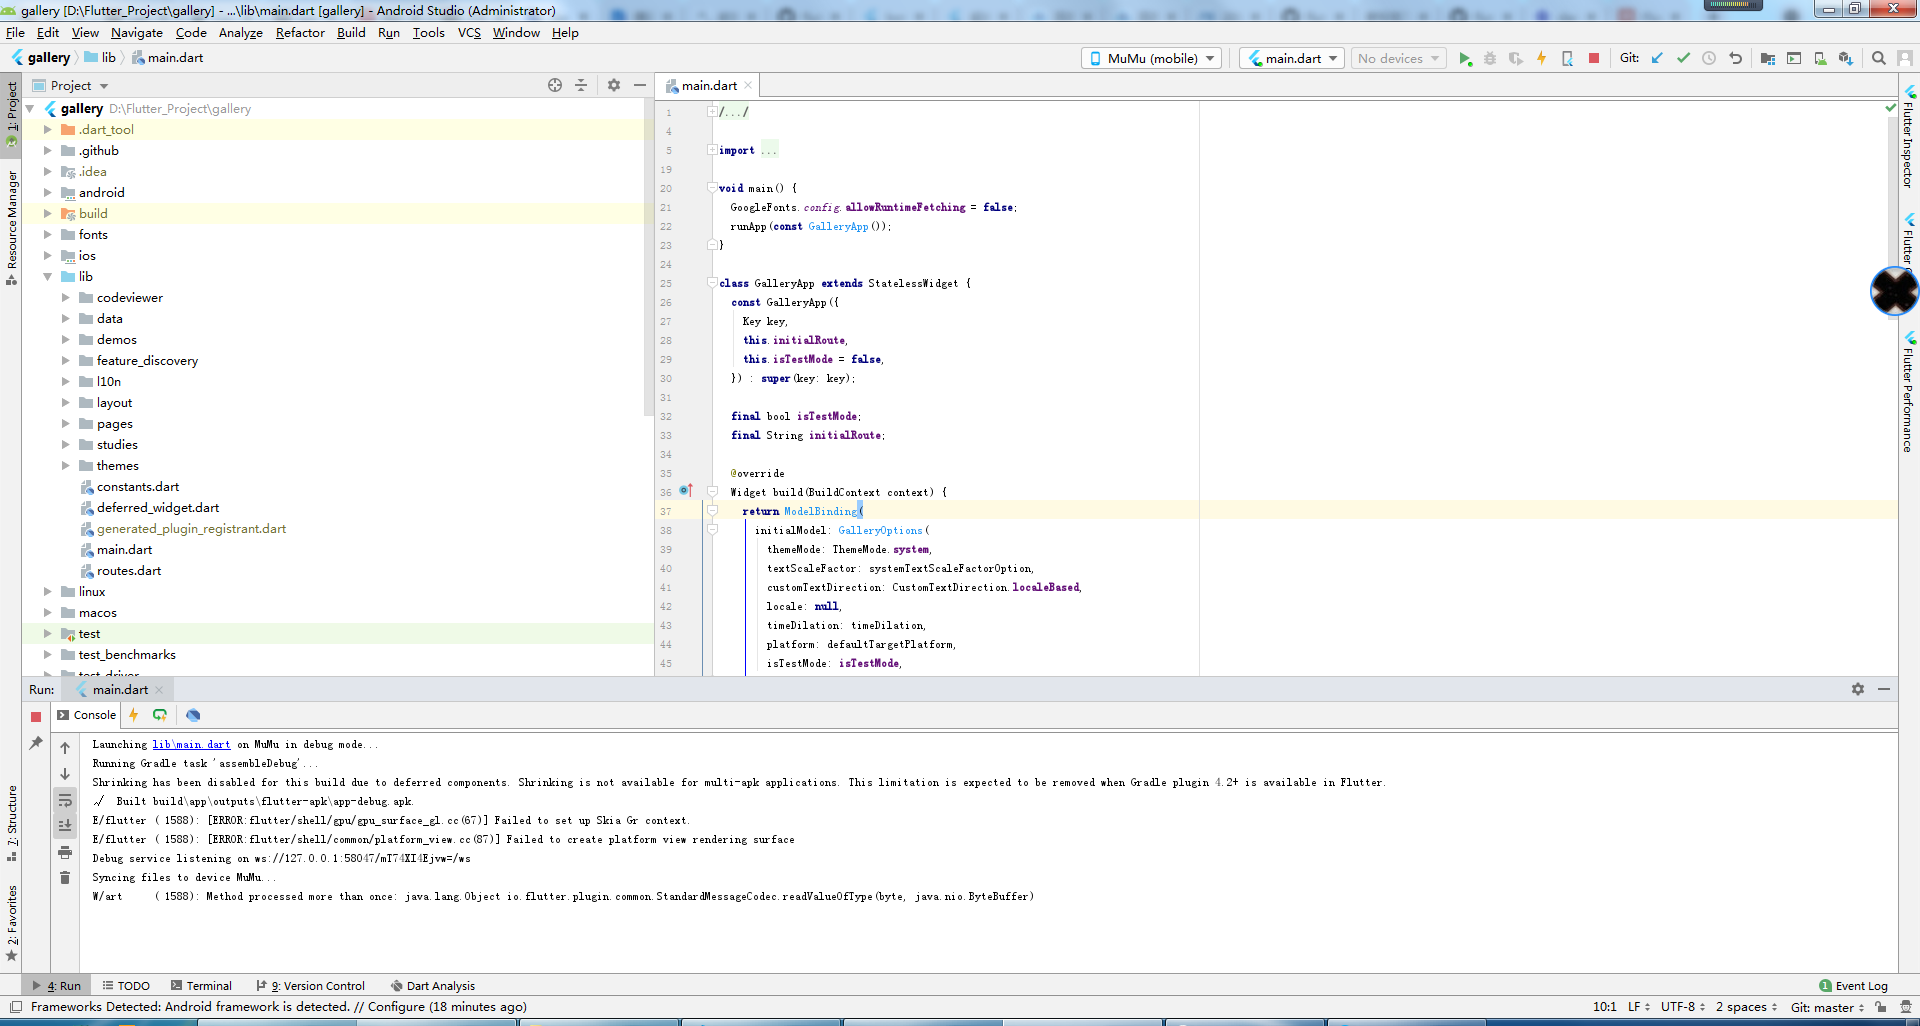This screenshot has height=1026, width=1920.
Task: Collapse the lib folder
Action: click(46, 276)
